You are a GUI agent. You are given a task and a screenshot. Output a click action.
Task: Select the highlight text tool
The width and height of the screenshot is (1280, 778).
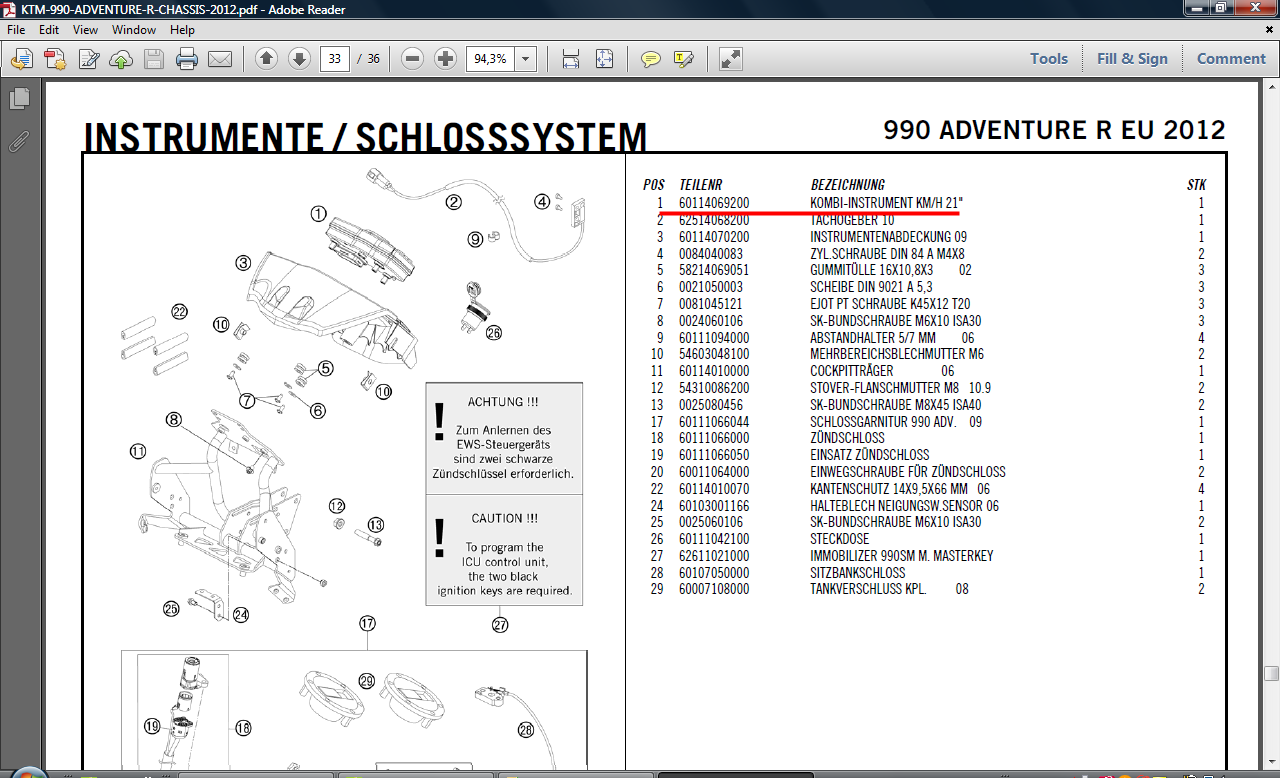[684, 59]
